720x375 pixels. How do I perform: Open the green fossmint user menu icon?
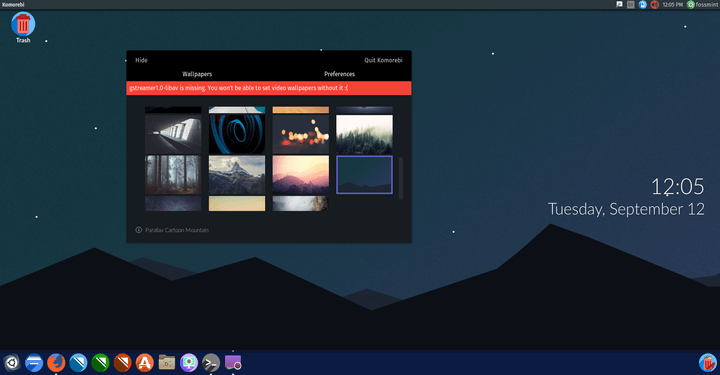click(691, 5)
